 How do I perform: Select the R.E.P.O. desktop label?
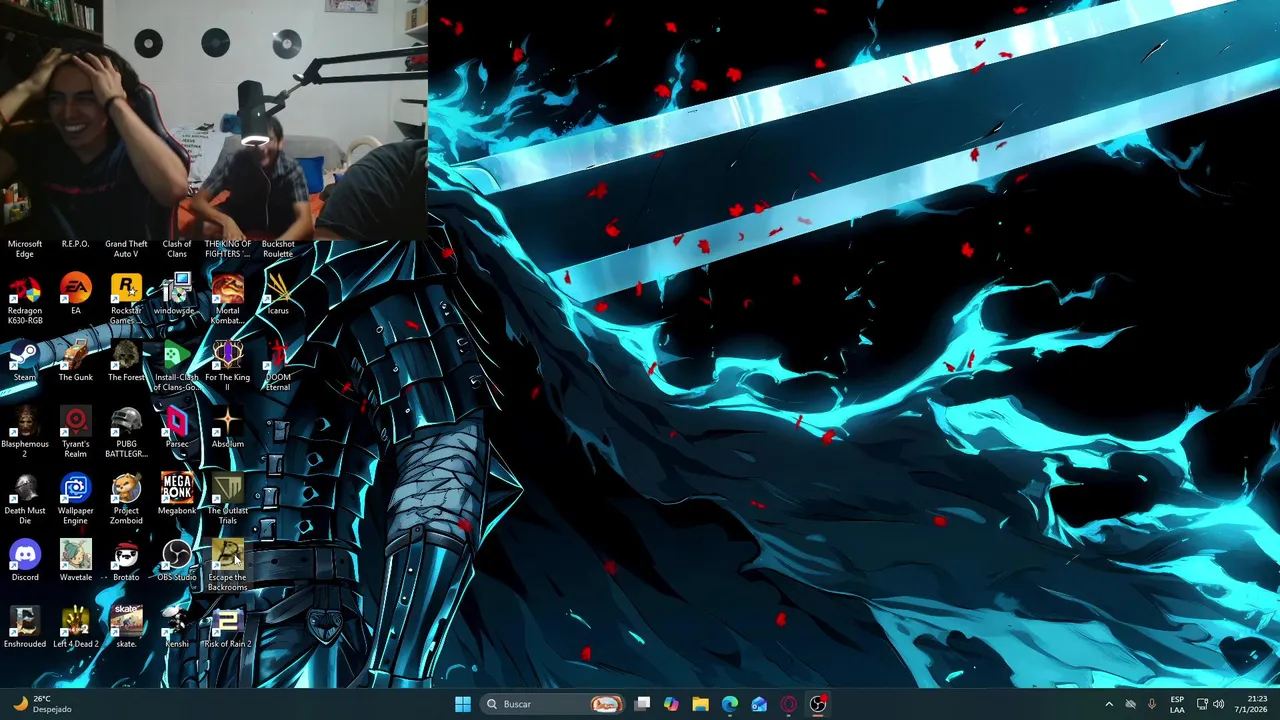tap(75, 244)
